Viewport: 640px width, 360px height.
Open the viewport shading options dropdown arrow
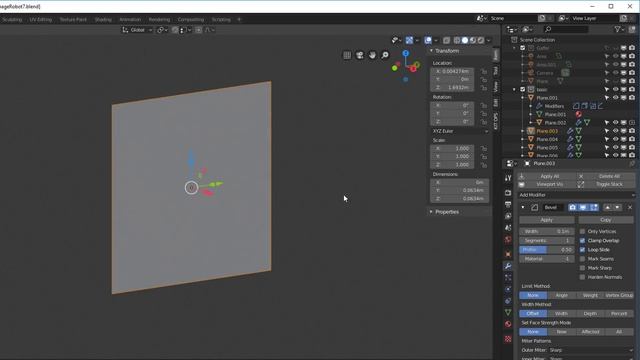(x=489, y=40)
